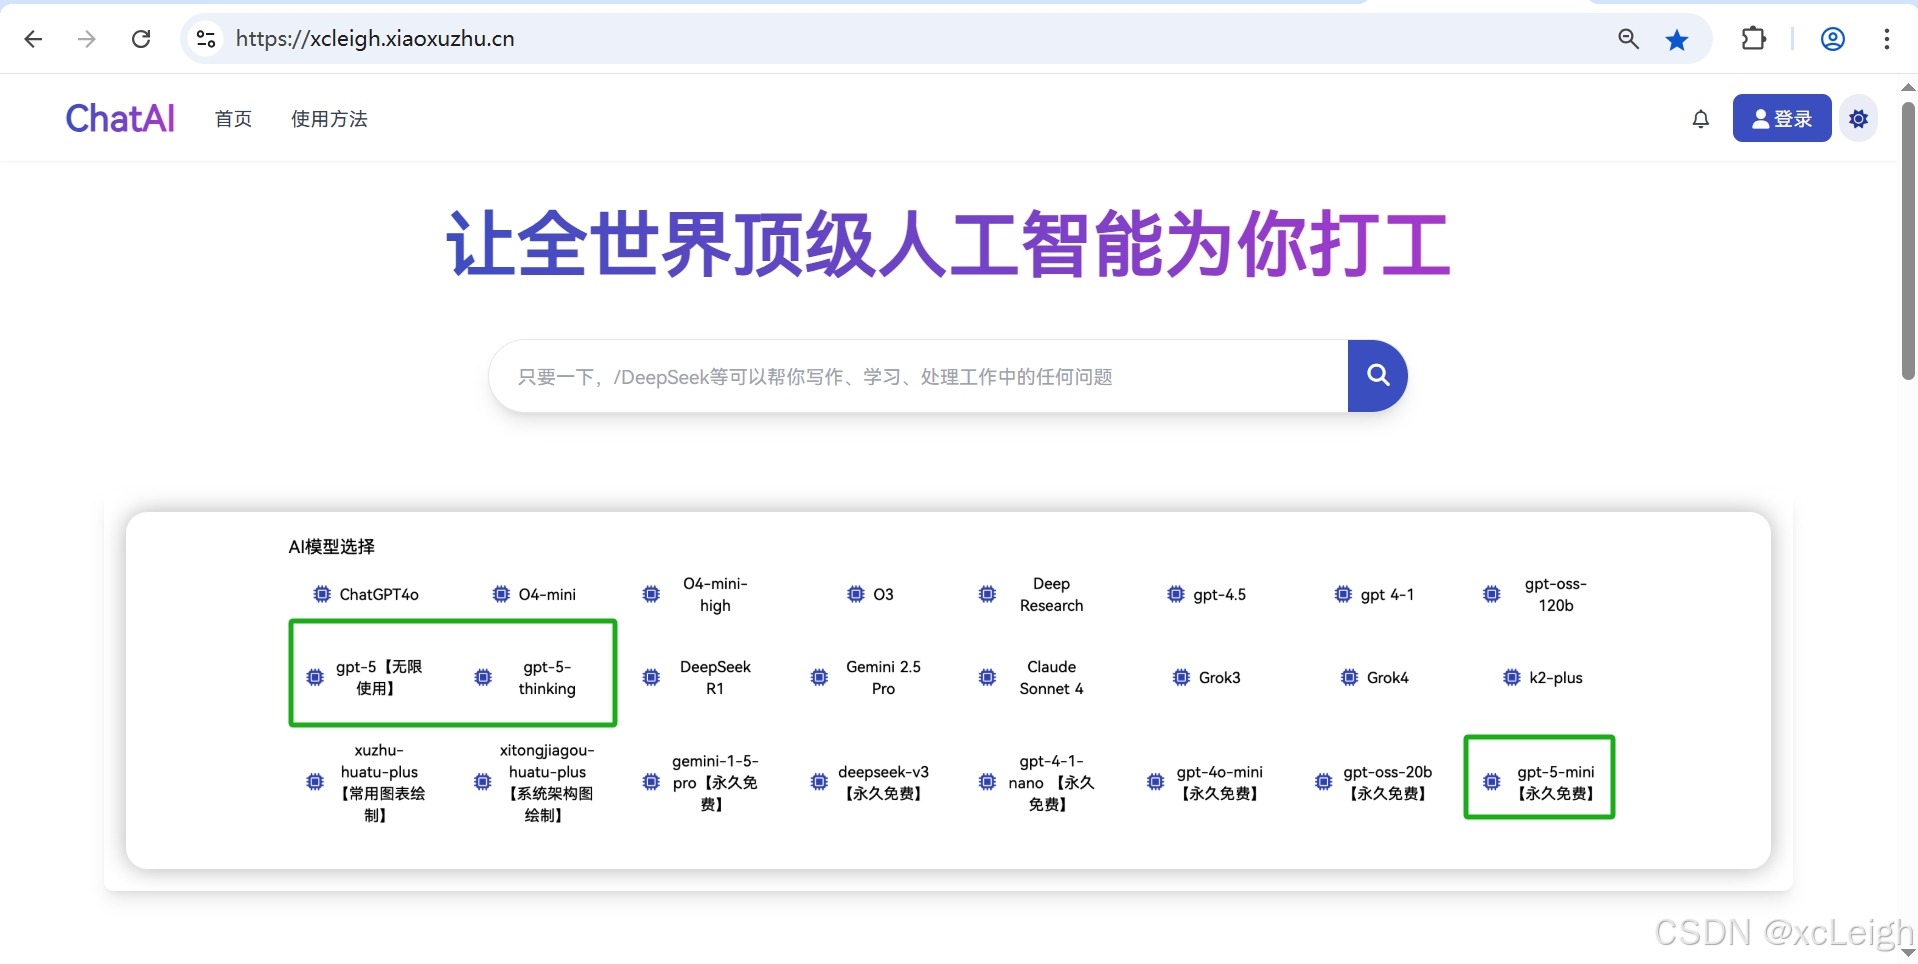Click the chip icon beside deepseek-v3
Screen dimensions: 1918x964
coord(819,782)
